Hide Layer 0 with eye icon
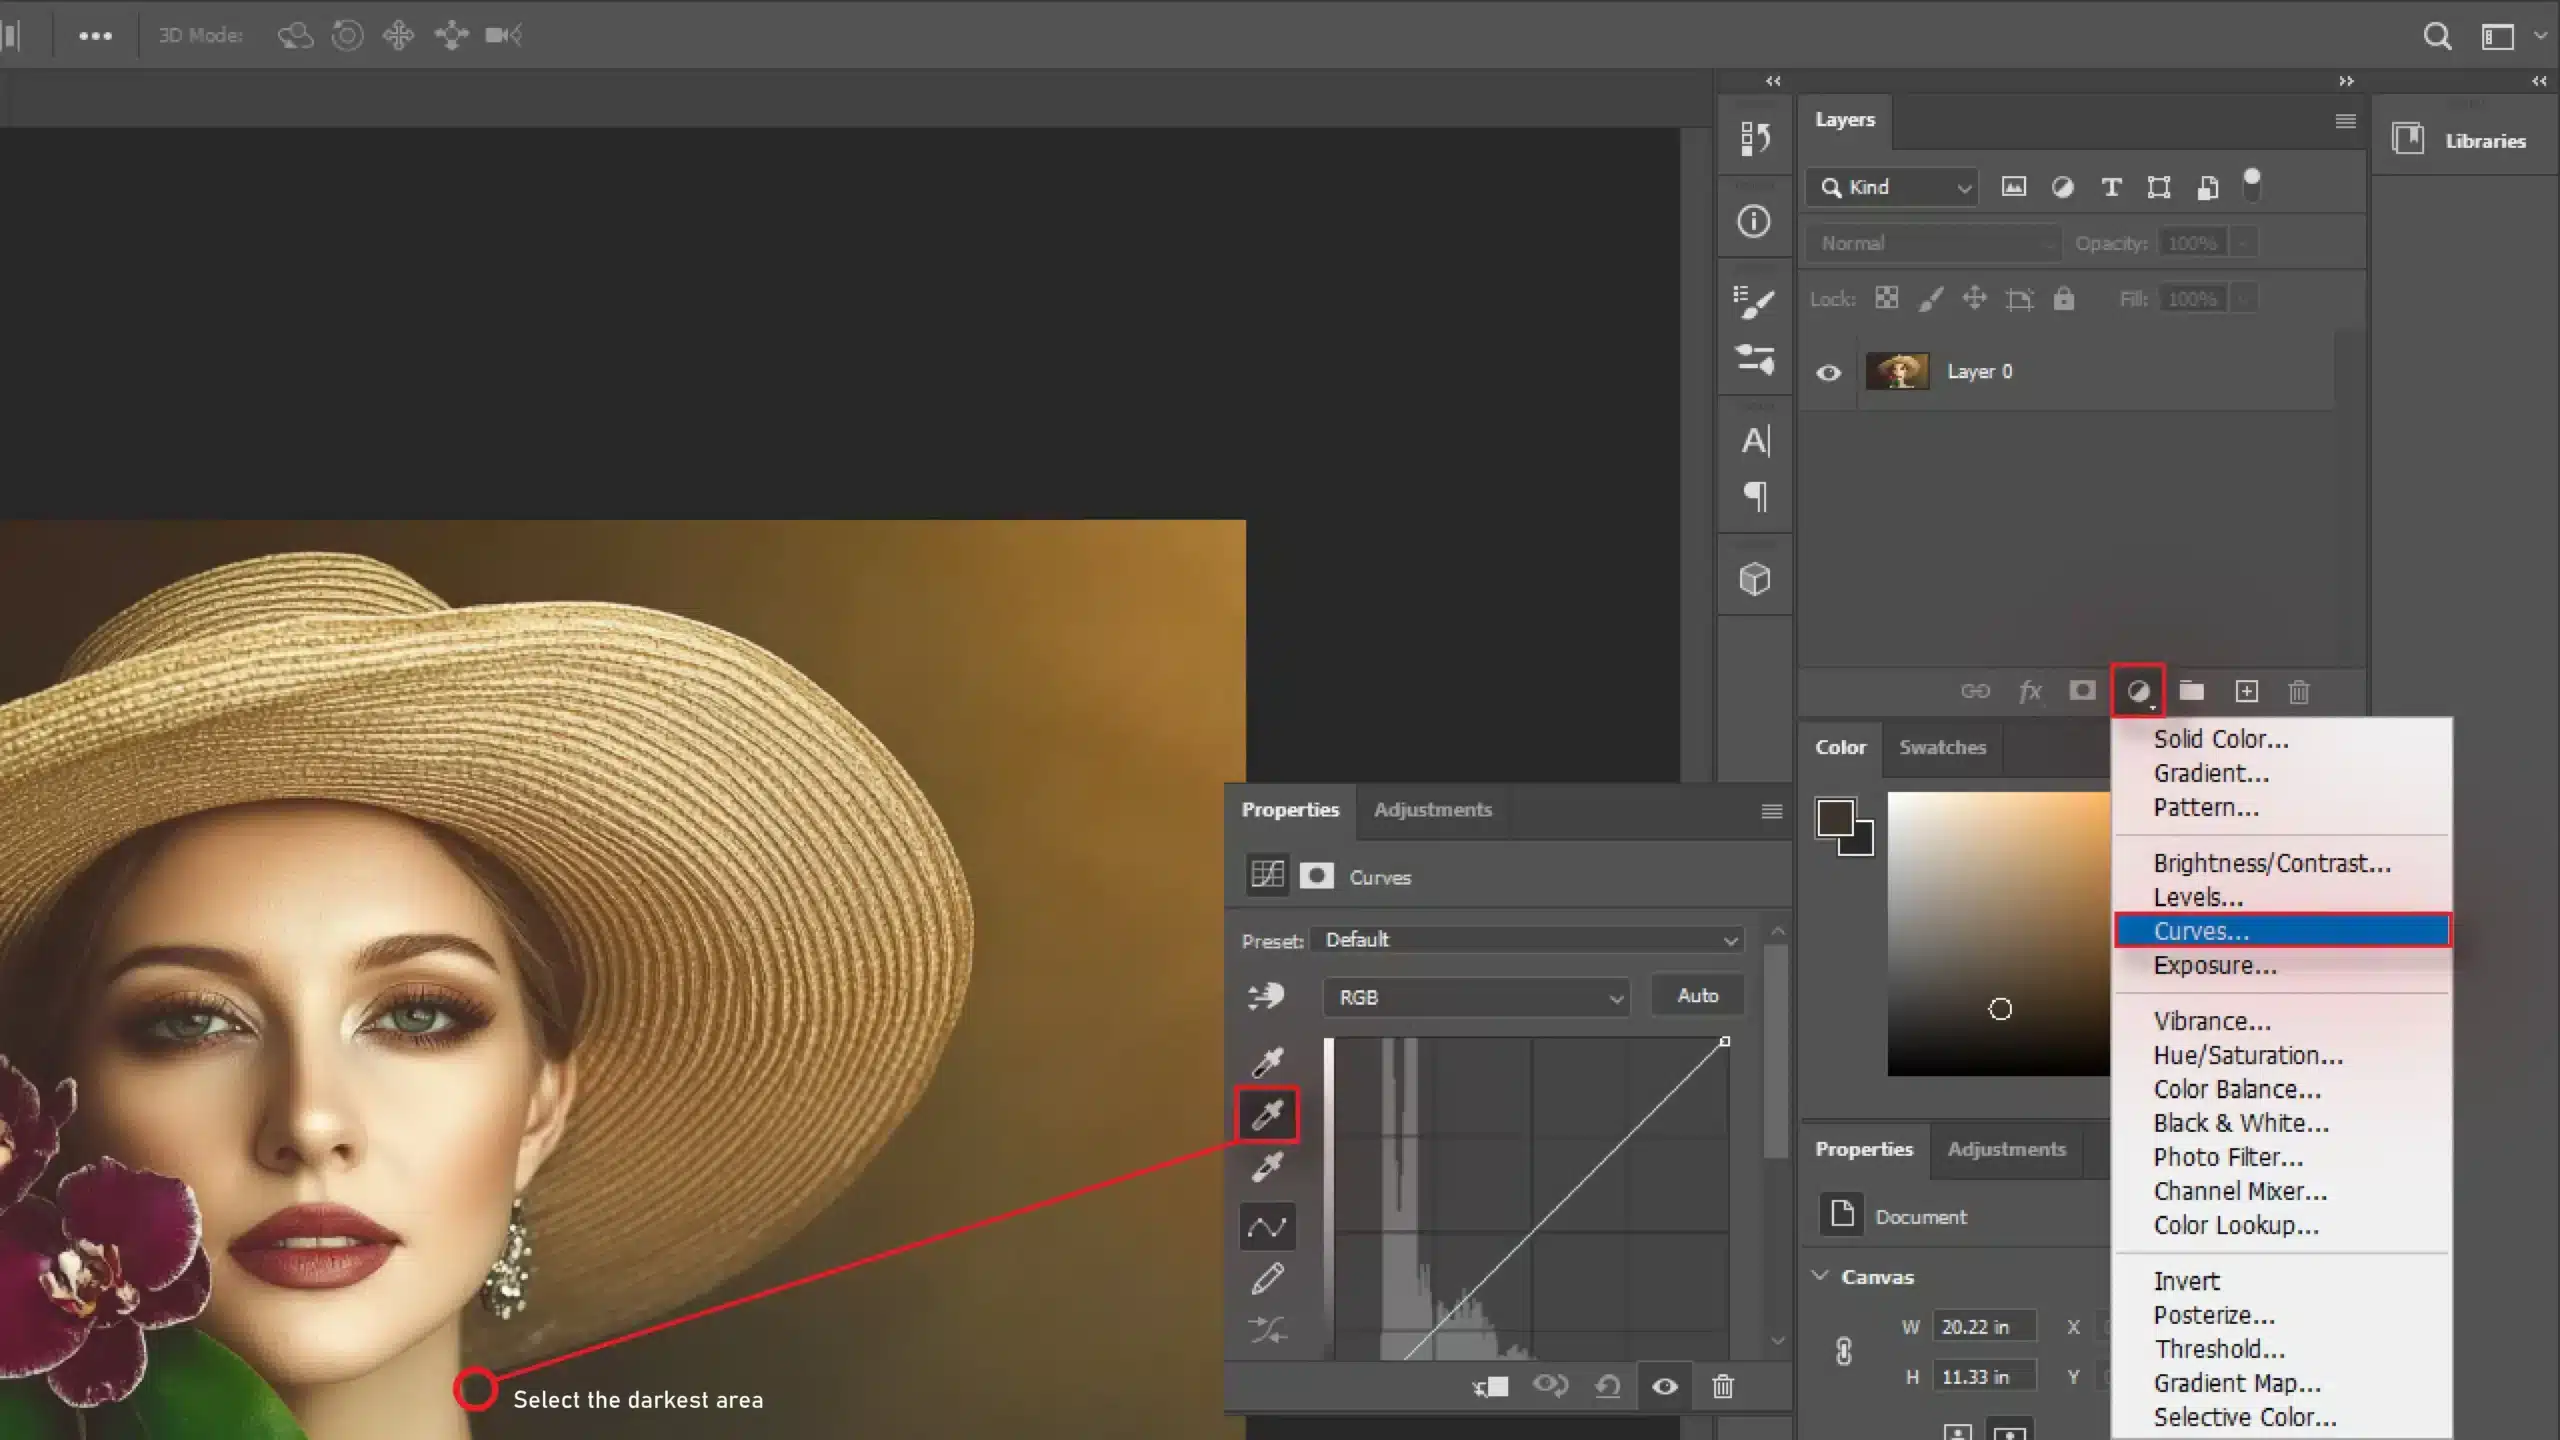This screenshot has width=2560, height=1440. (x=1828, y=373)
